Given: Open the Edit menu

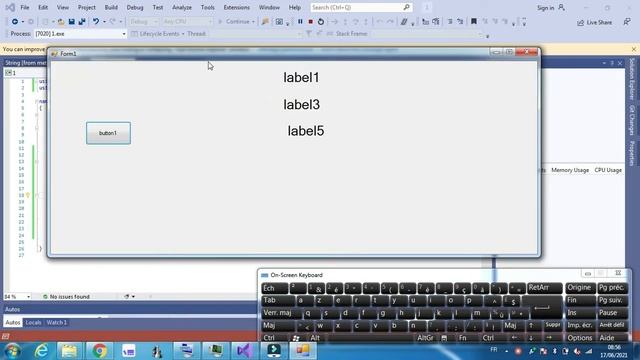Looking at the screenshot, I should point(43,7).
